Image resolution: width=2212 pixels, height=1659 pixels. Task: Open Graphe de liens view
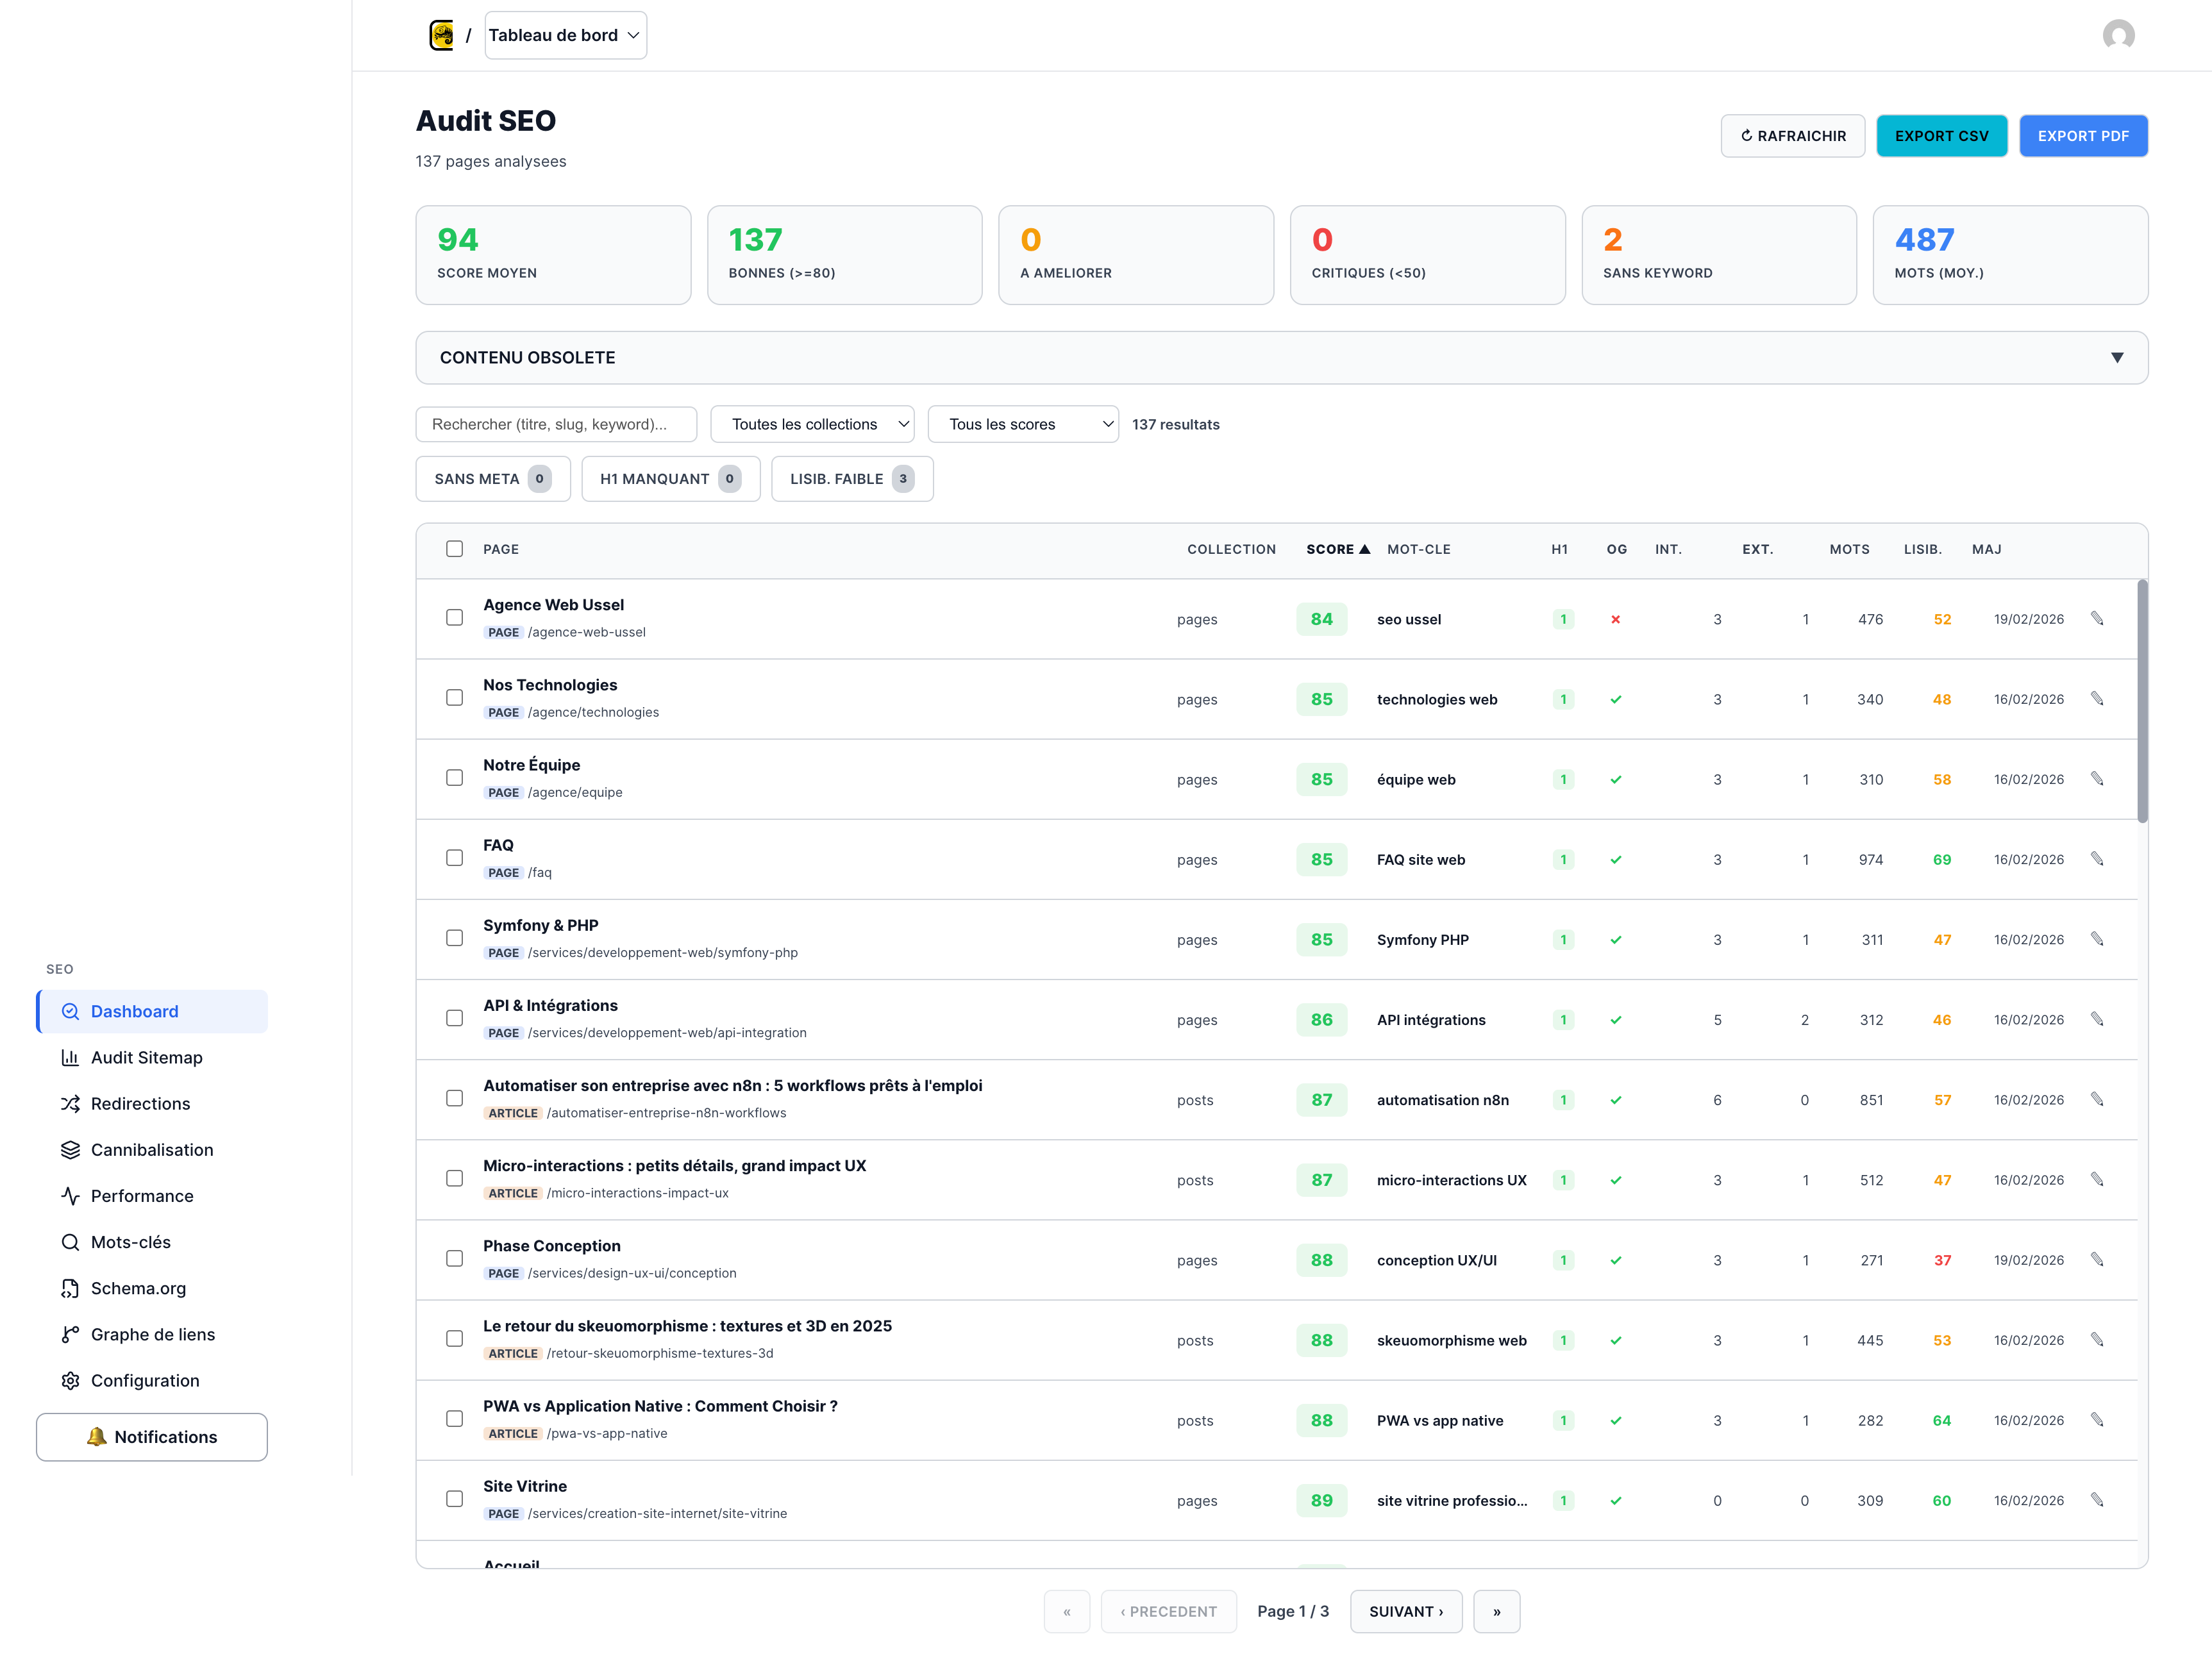(152, 1334)
